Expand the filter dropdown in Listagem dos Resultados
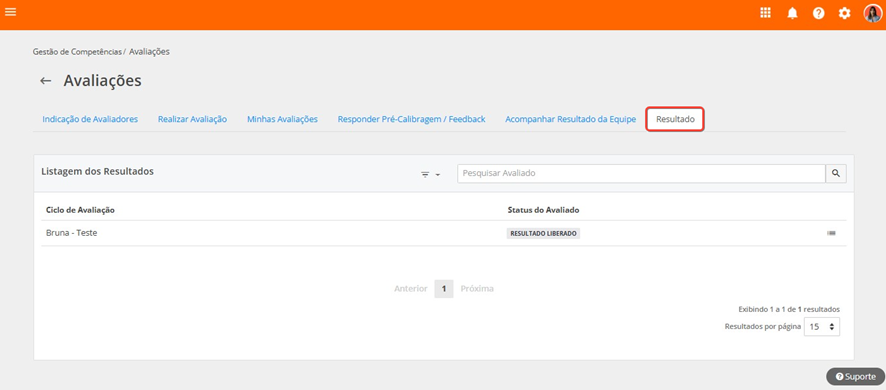The image size is (886, 390). tap(431, 175)
